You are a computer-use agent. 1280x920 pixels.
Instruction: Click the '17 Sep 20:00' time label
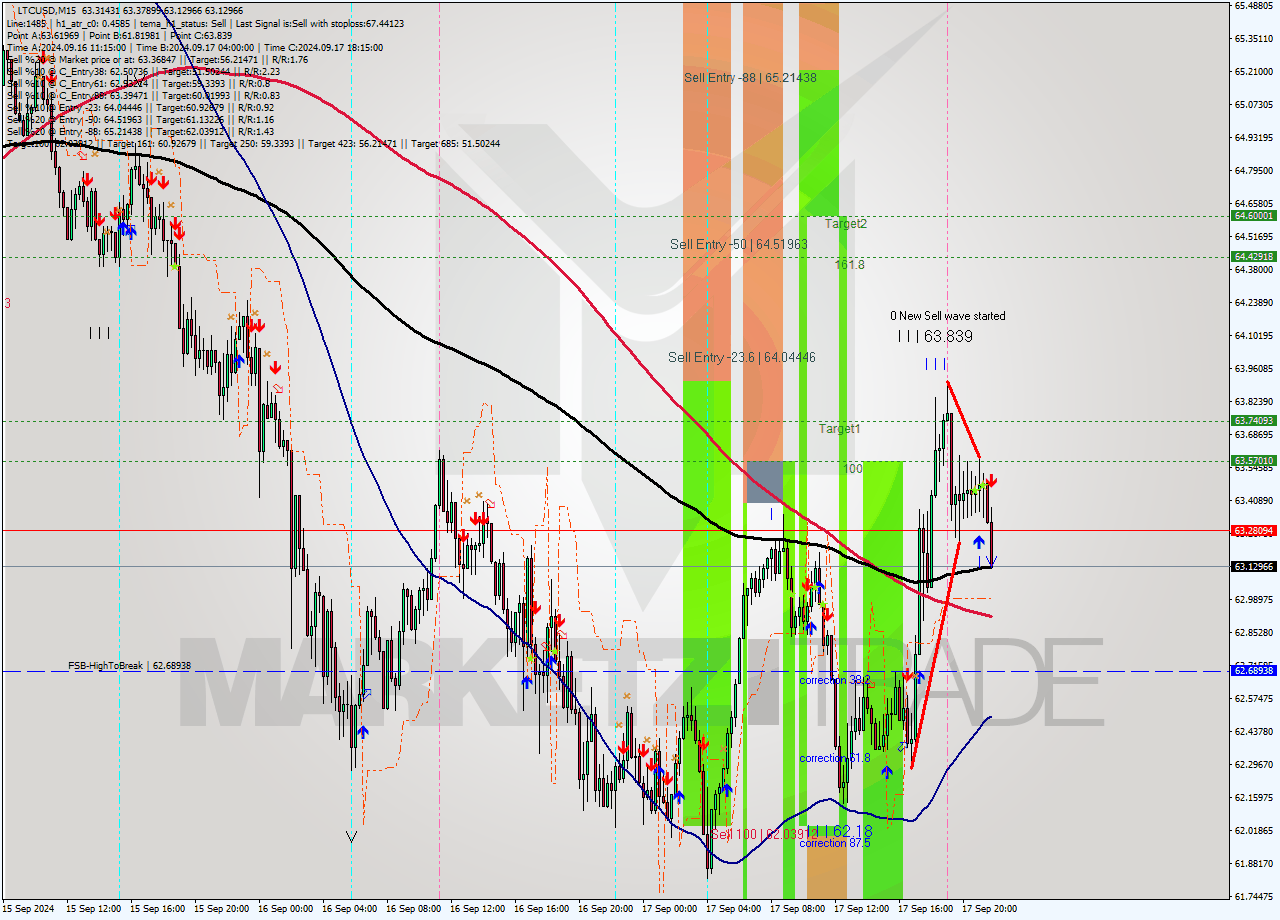[990, 909]
